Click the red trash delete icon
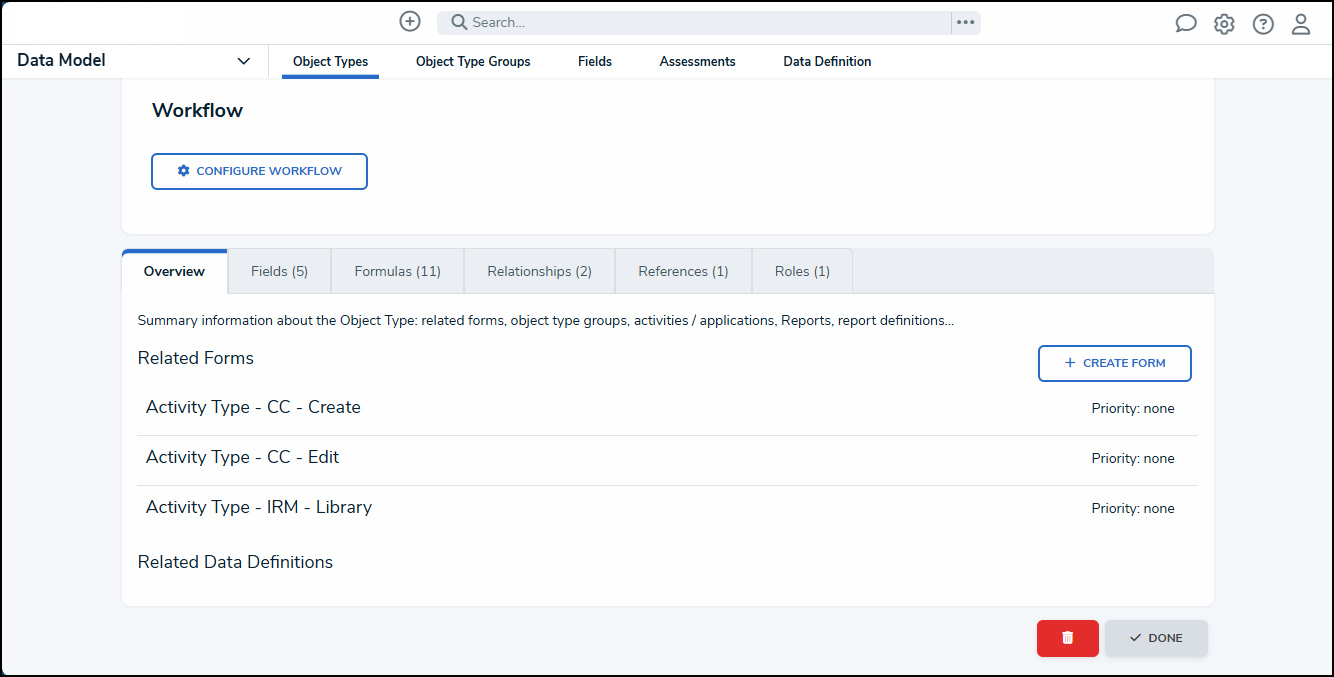 point(1067,638)
